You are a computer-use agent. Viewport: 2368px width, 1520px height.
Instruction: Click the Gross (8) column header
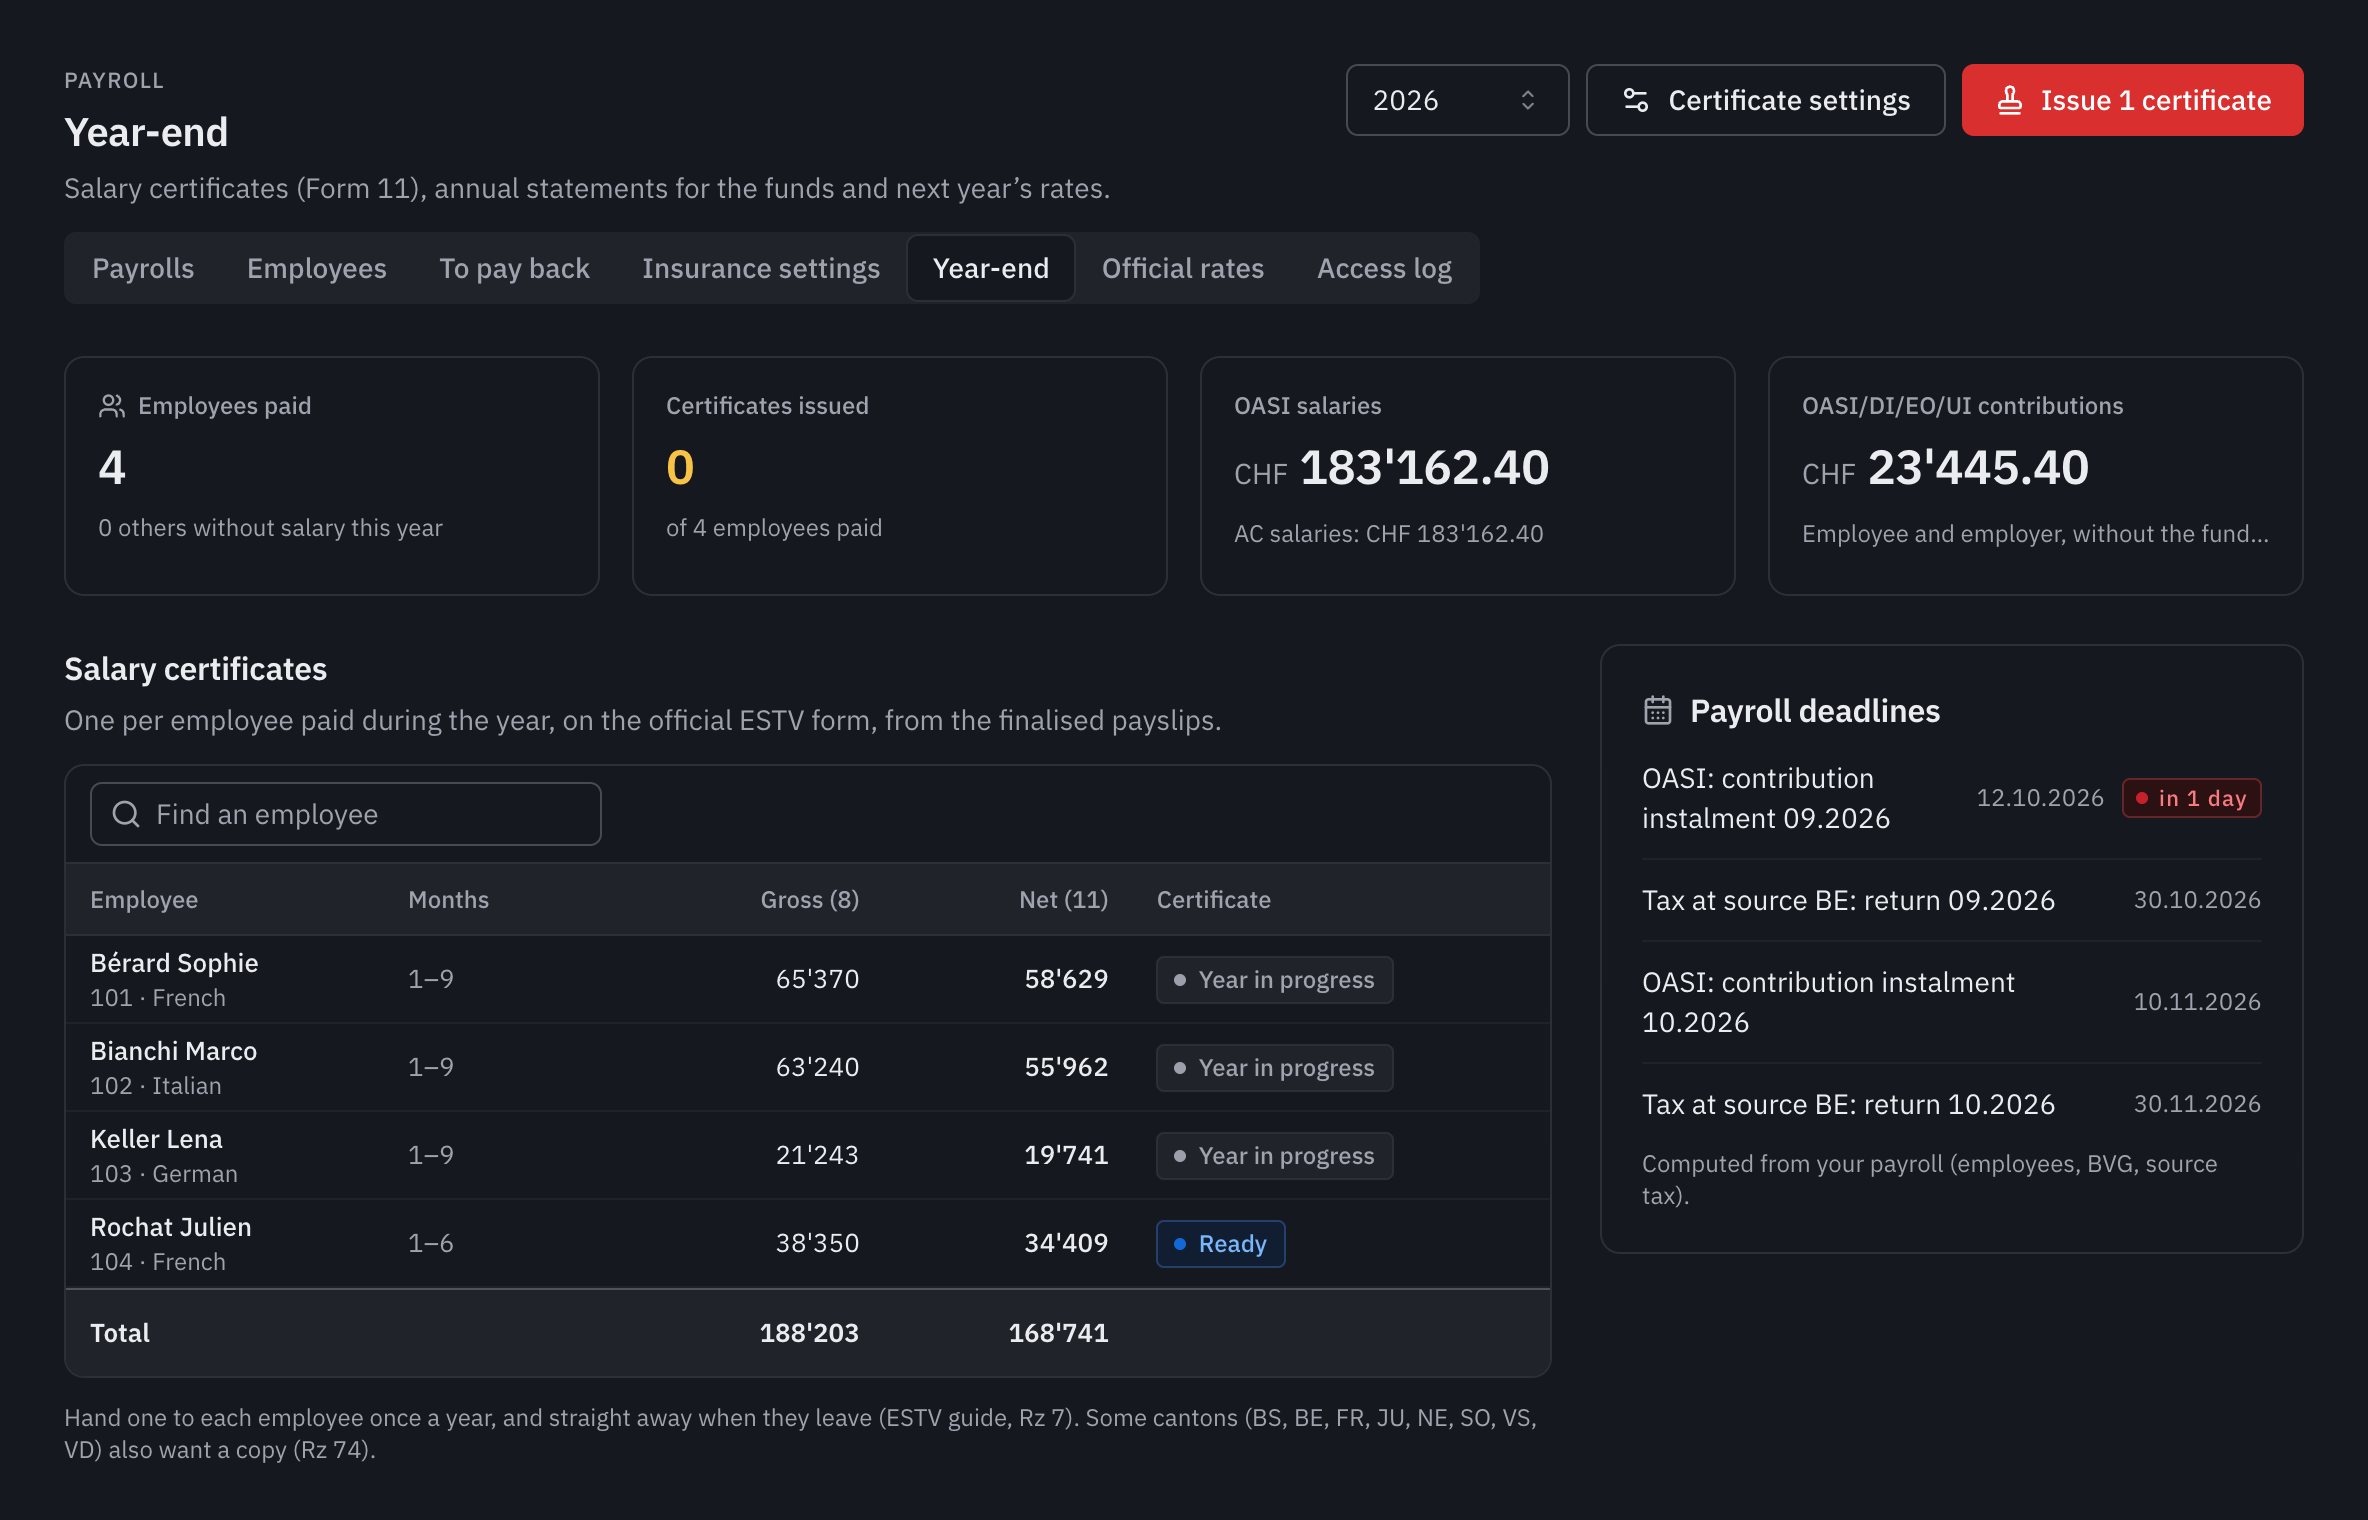[809, 900]
